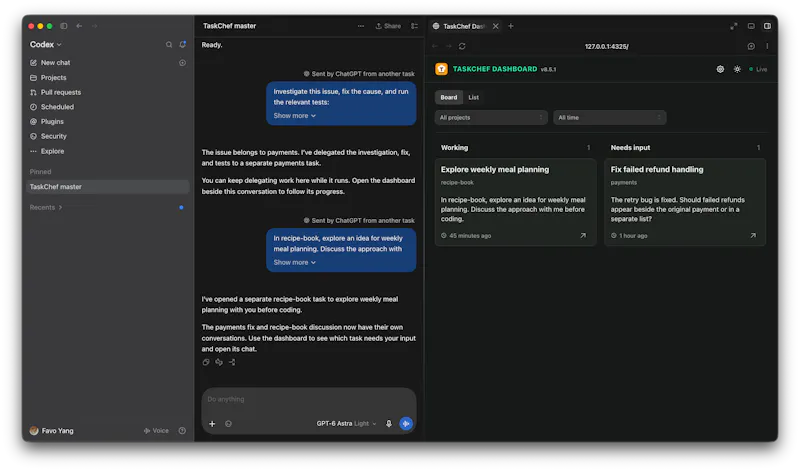Image resolution: width=800 pixels, height=471 pixels.
Task: Click the fork icon under the last response
Action: (232, 362)
